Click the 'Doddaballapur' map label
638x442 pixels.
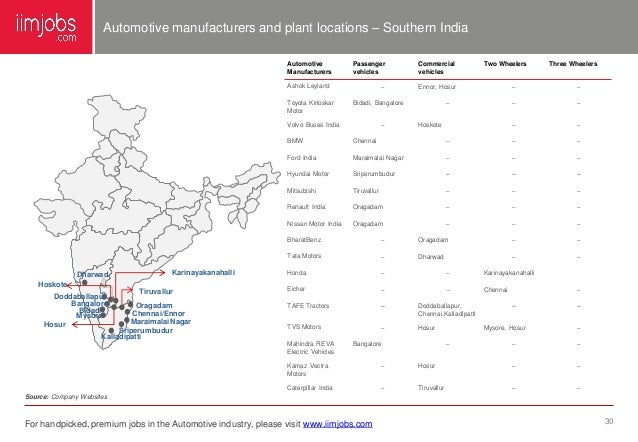(79, 296)
